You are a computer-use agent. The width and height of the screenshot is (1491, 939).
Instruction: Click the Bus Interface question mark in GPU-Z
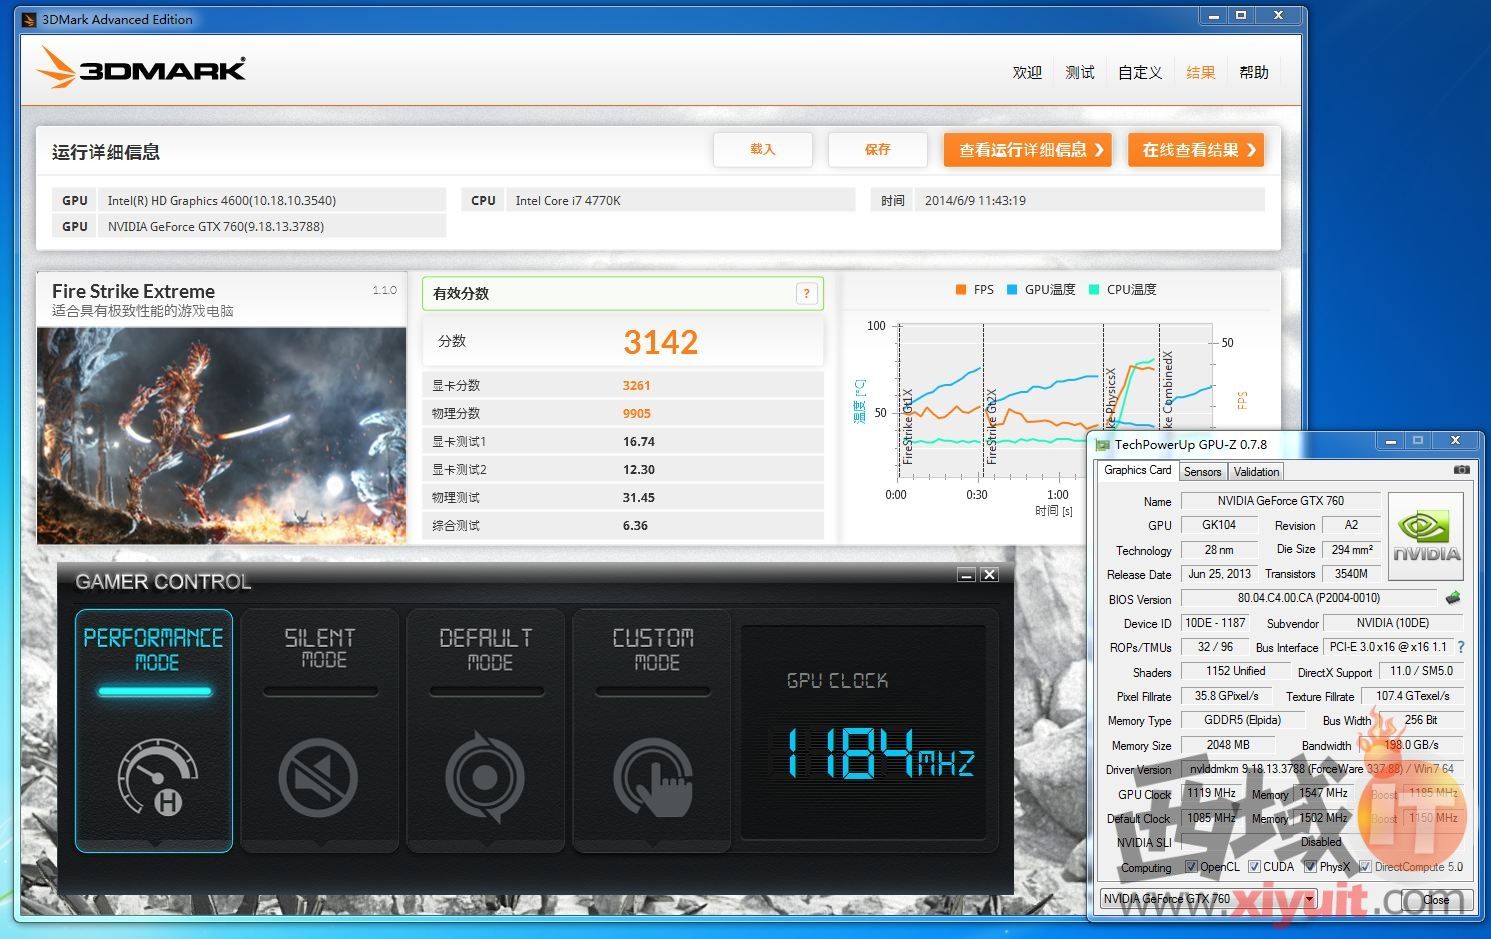click(x=1461, y=647)
